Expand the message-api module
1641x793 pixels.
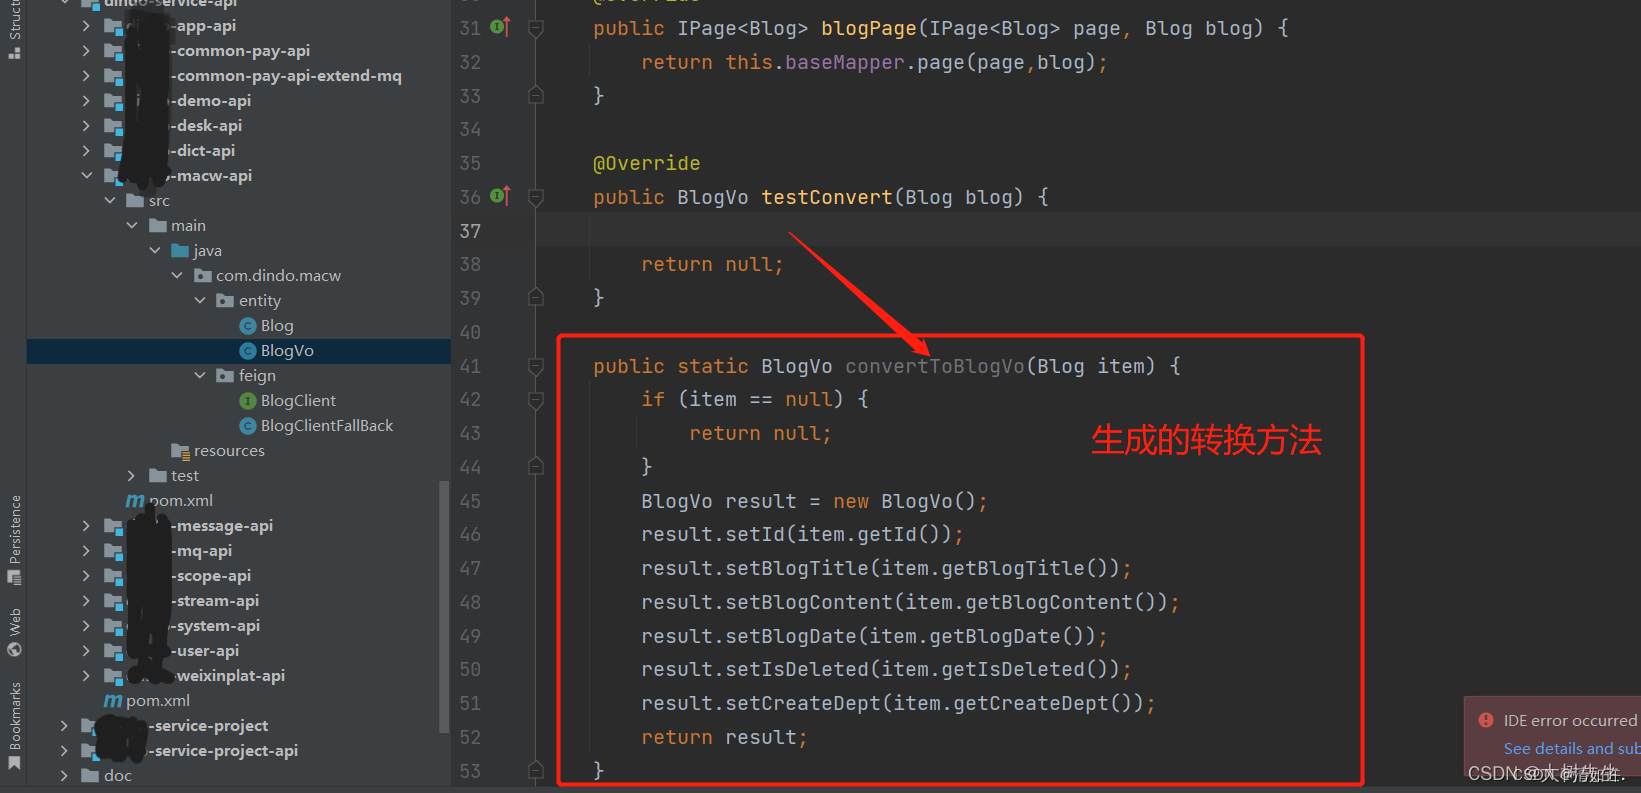click(x=87, y=526)
